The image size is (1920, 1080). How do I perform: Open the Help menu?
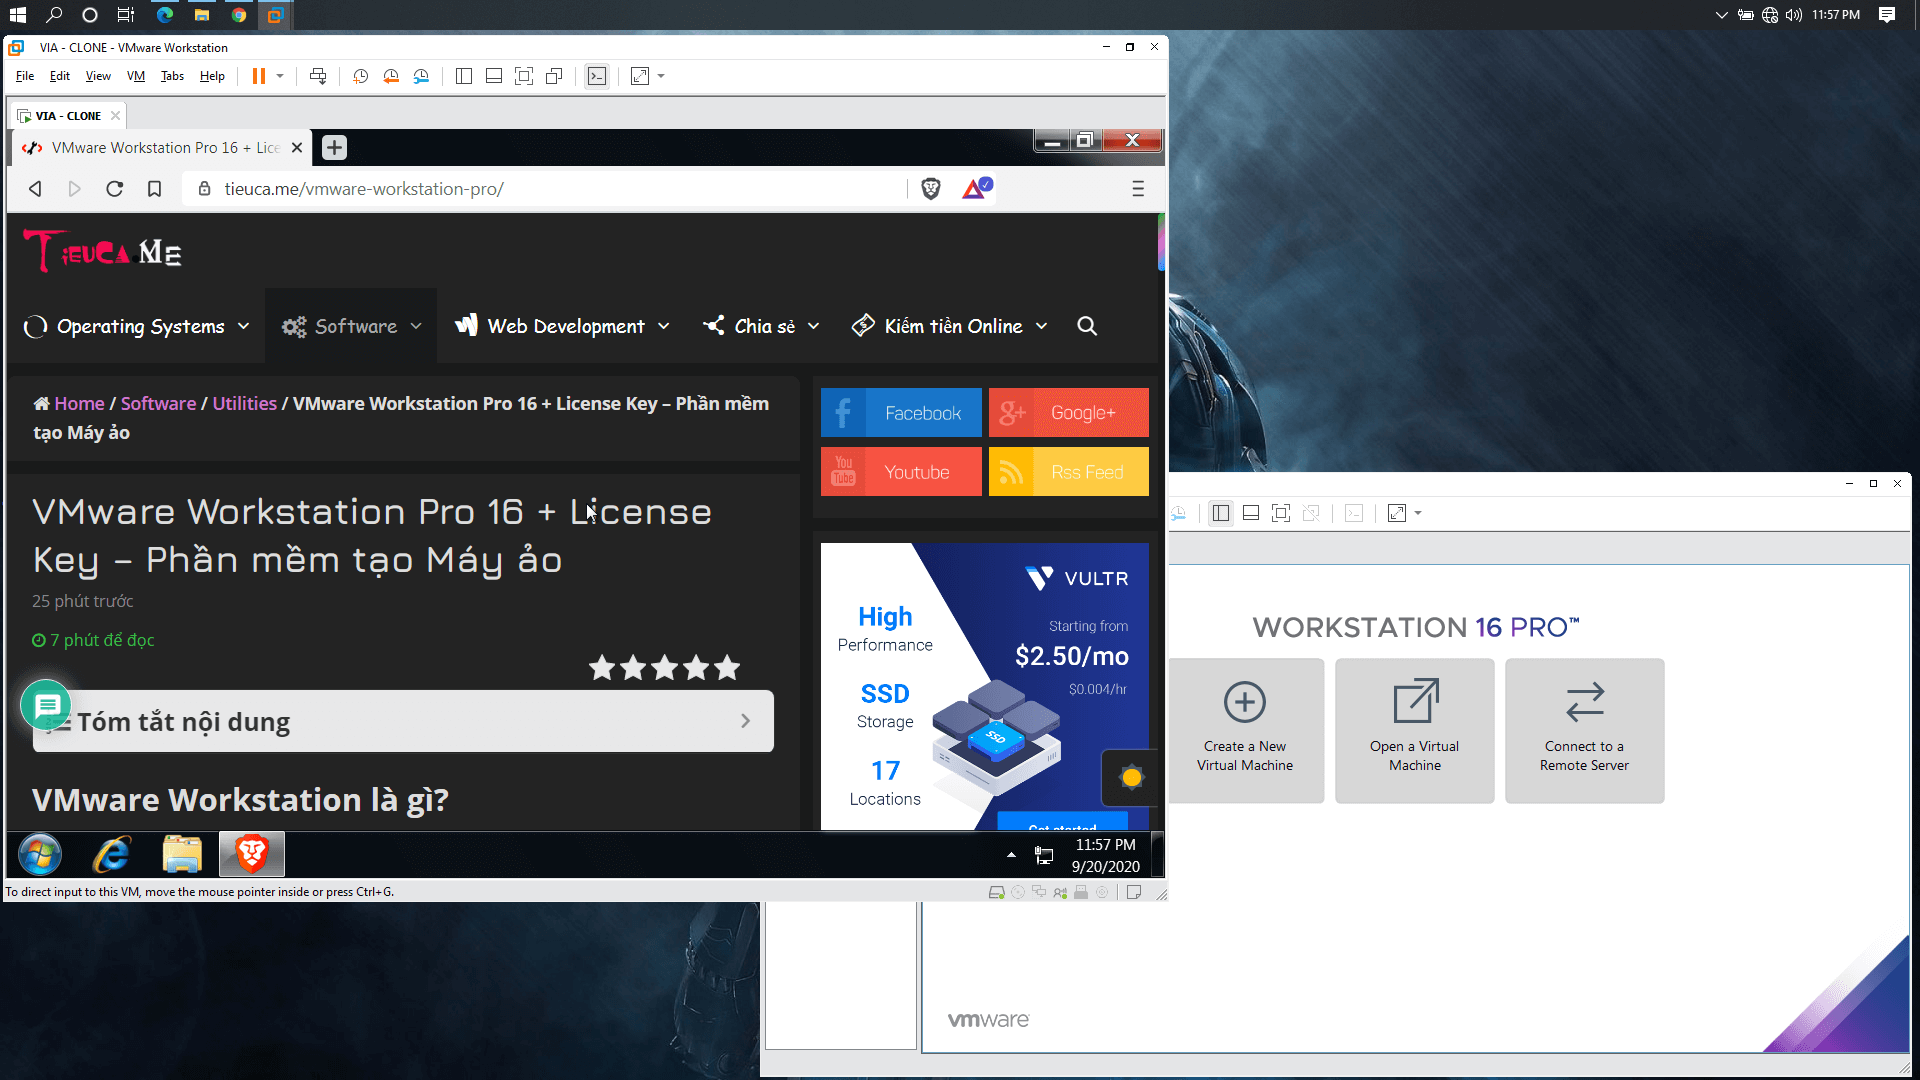point(212,76)
